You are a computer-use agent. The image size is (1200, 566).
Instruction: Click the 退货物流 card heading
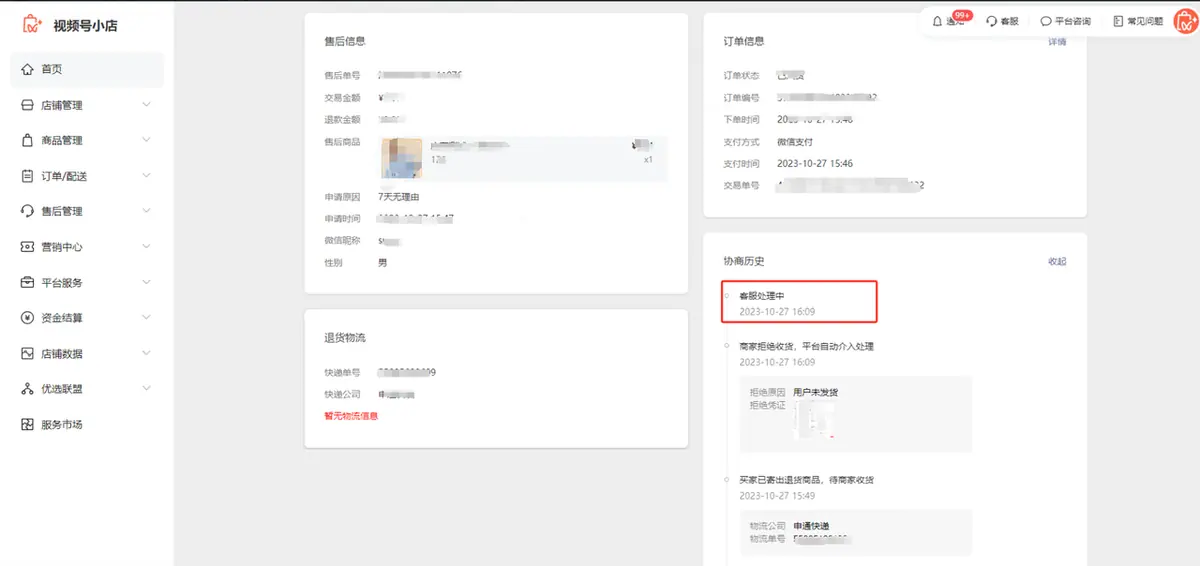pyautogui.click(x=344, y=338)
